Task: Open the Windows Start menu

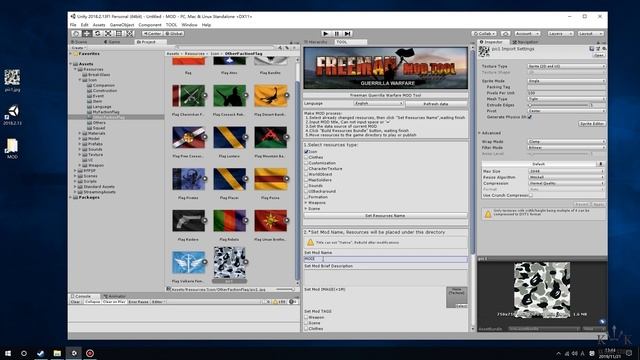Action: tap(8, 353)
